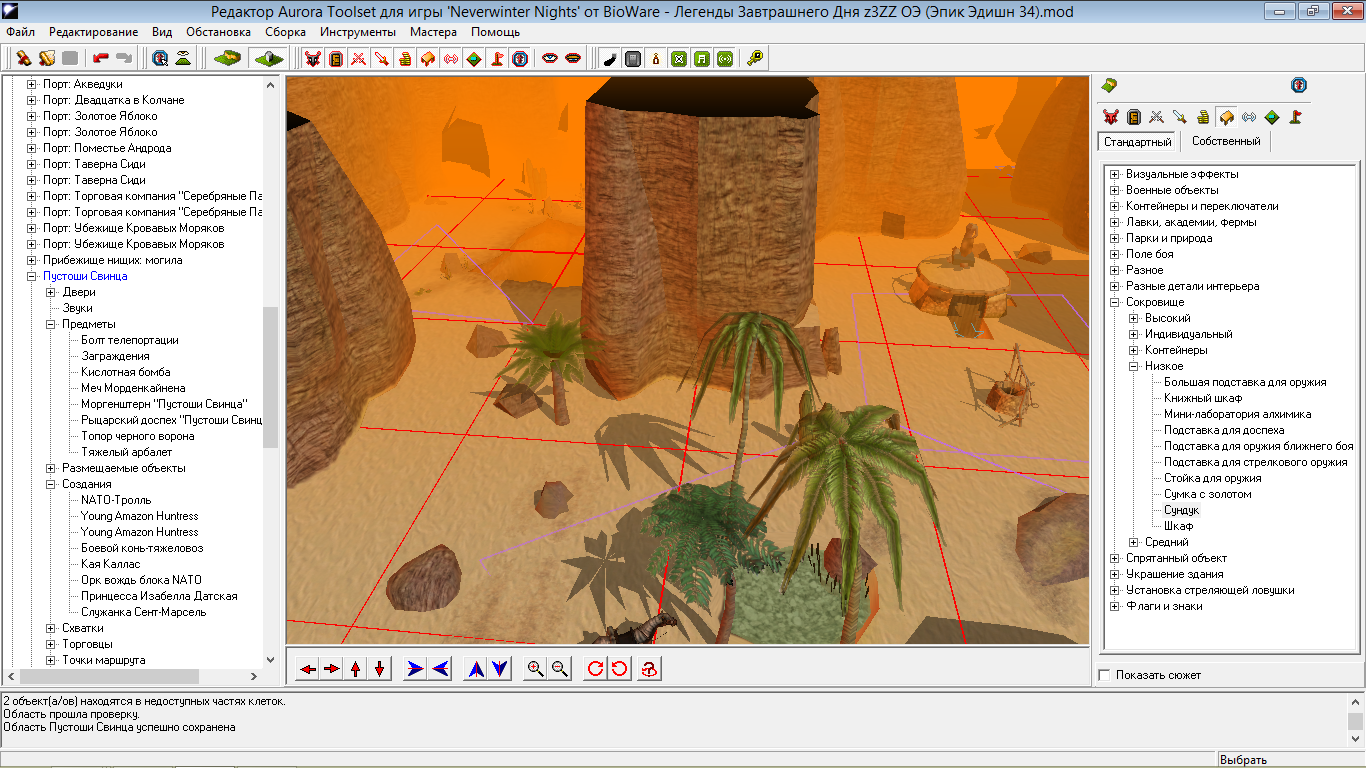Click the blue upward pitch camera arrow

click(x=476, y=669)
